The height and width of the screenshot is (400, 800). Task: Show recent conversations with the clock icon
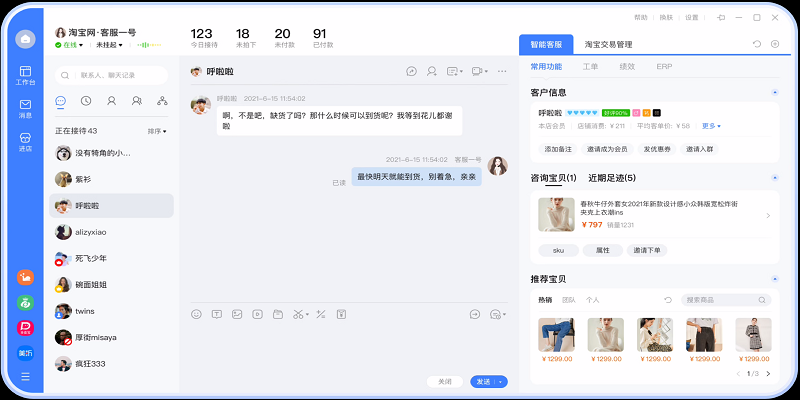coord(86,101)
